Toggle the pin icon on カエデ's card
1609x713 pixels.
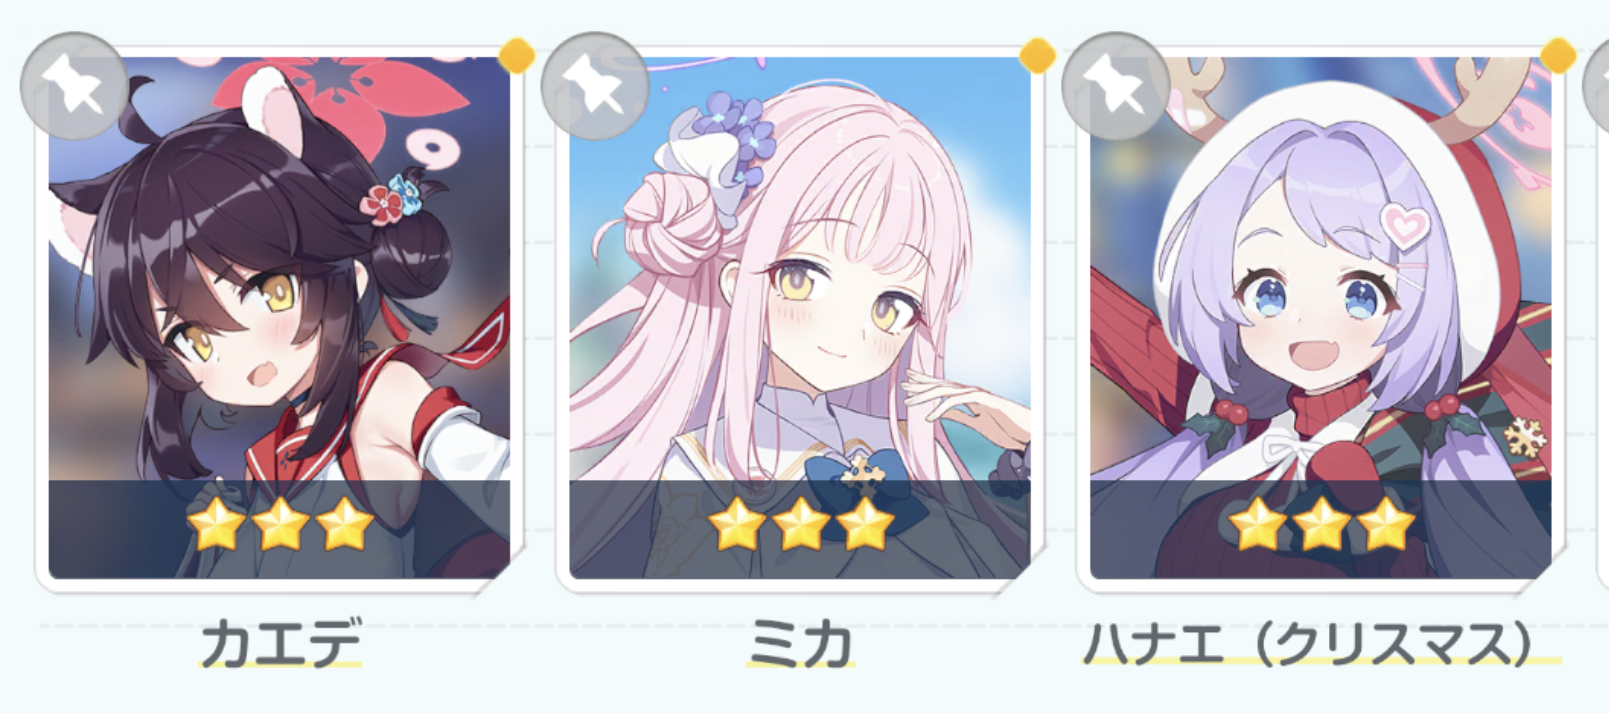pos(74,86)
